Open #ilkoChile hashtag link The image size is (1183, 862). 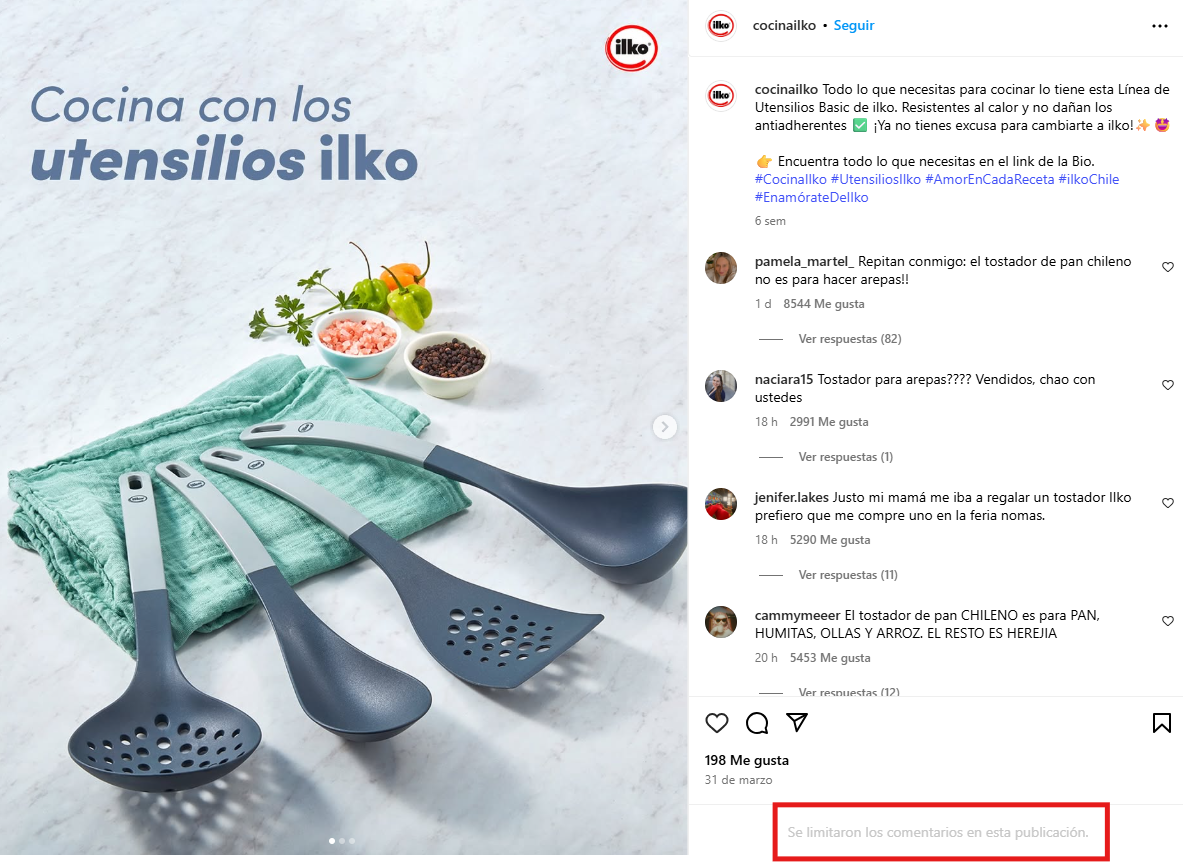point(1089,179)
